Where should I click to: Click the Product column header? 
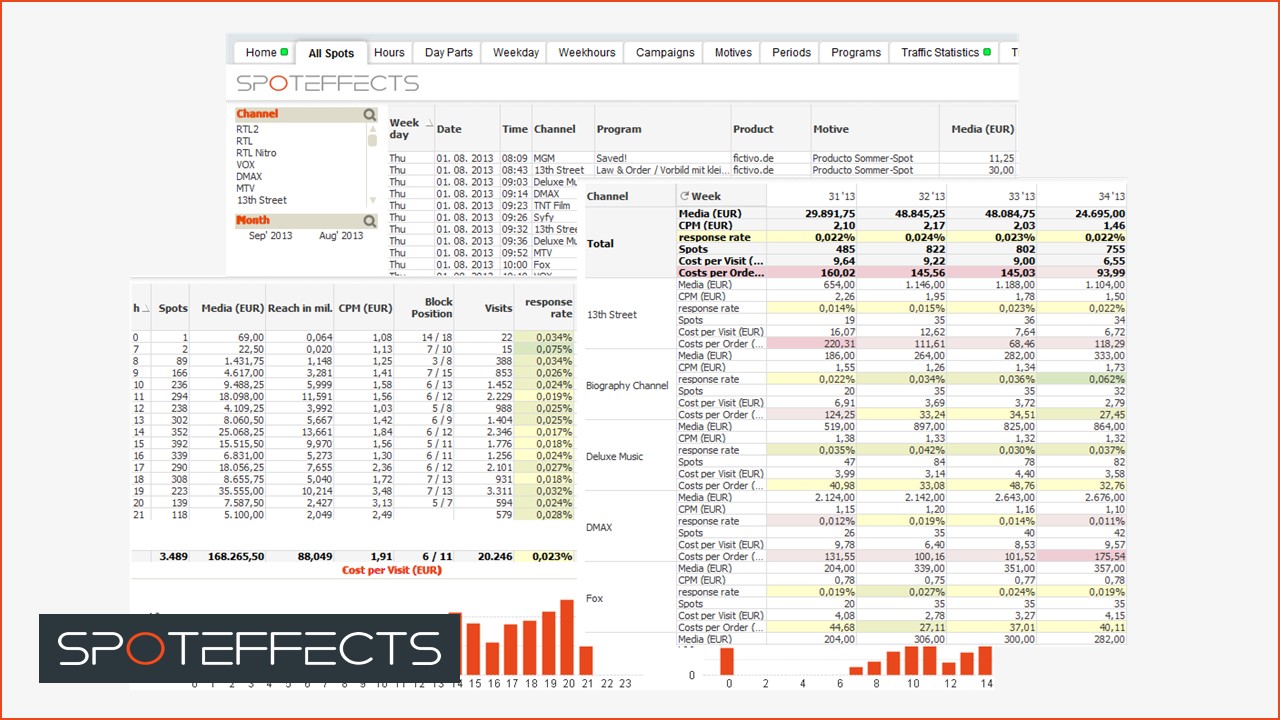(771, 129)
